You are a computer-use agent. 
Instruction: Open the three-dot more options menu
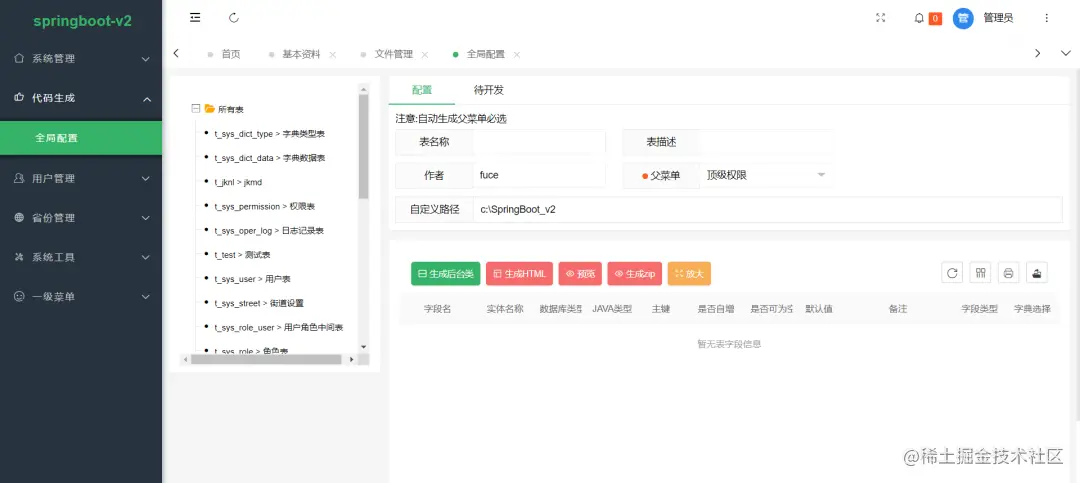[x=1047, y=19]
